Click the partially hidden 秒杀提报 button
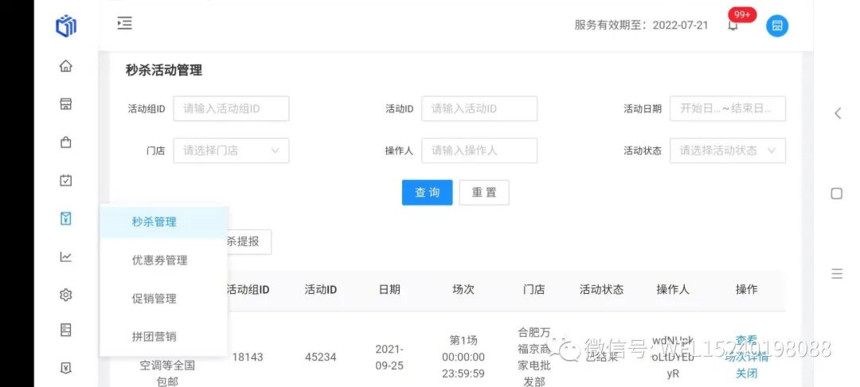 (x=250, y=242)
